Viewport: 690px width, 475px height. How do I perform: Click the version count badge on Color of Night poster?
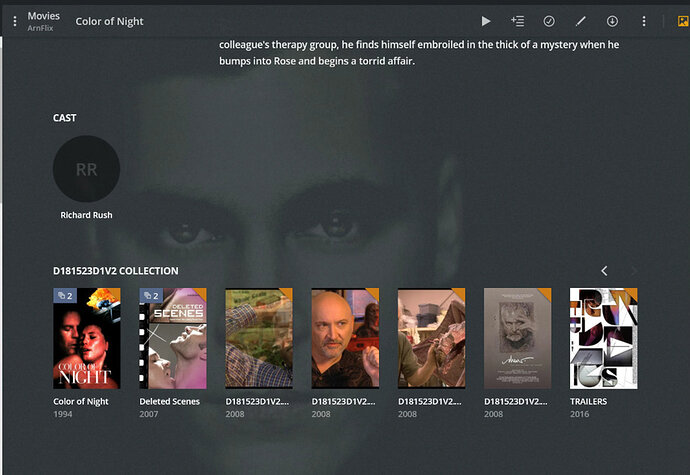(65, 296)
